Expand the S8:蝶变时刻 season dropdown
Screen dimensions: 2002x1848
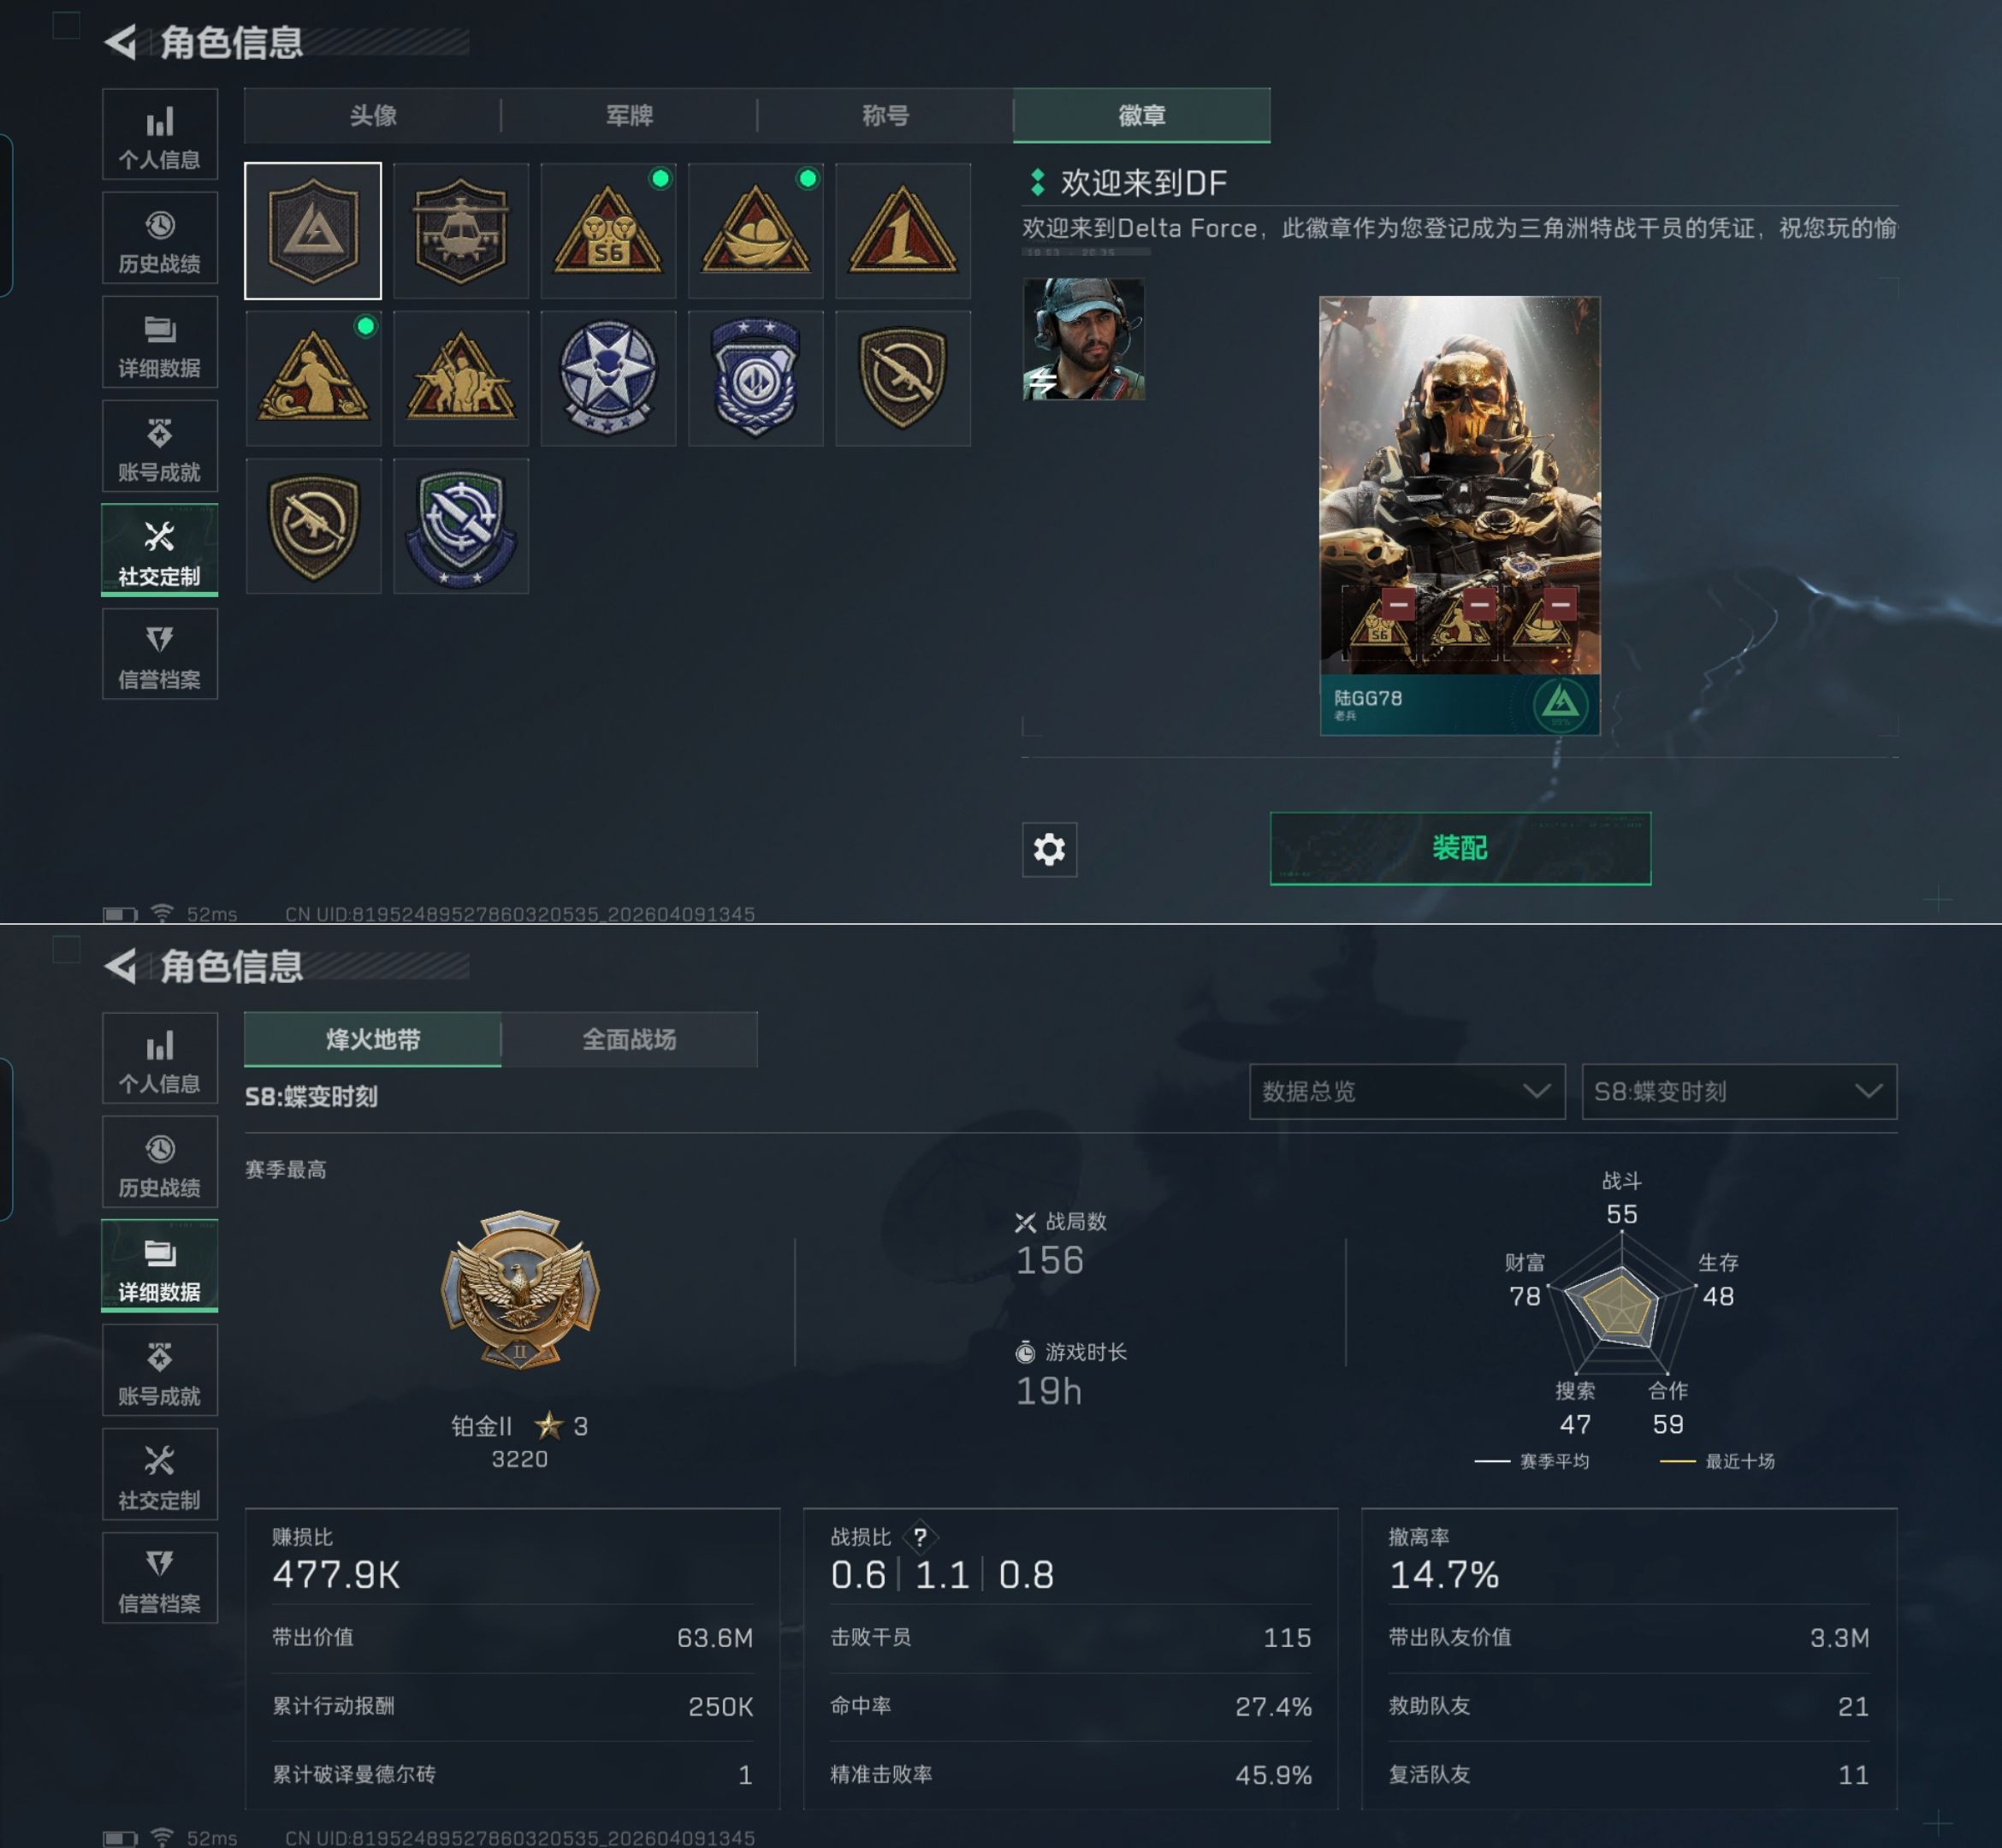(x=1739, y=1091)
